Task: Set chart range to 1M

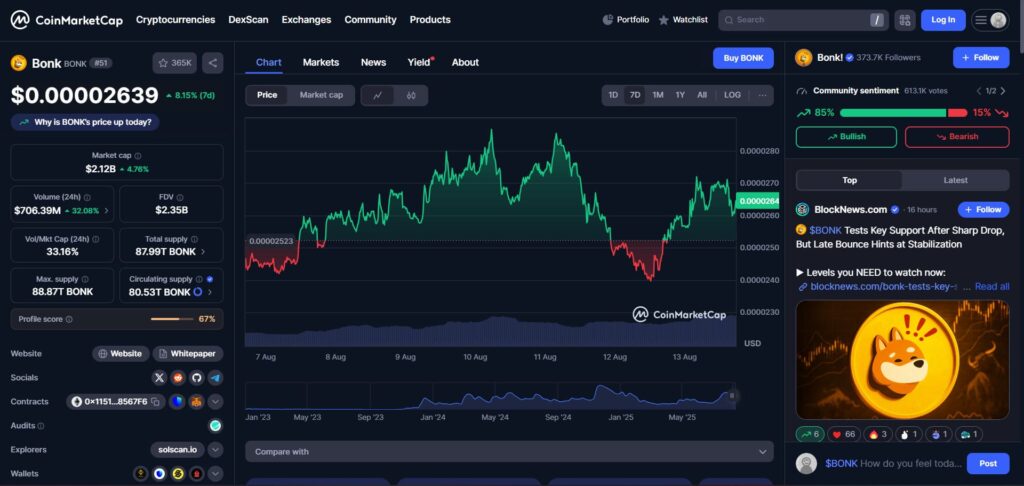Action: coord(658,95)
